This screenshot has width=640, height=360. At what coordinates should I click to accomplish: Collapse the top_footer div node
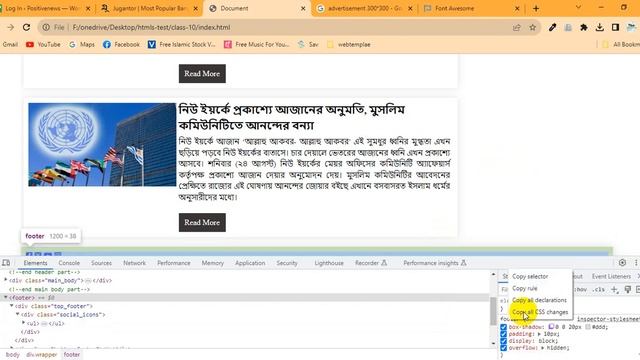tap(12, 306)
